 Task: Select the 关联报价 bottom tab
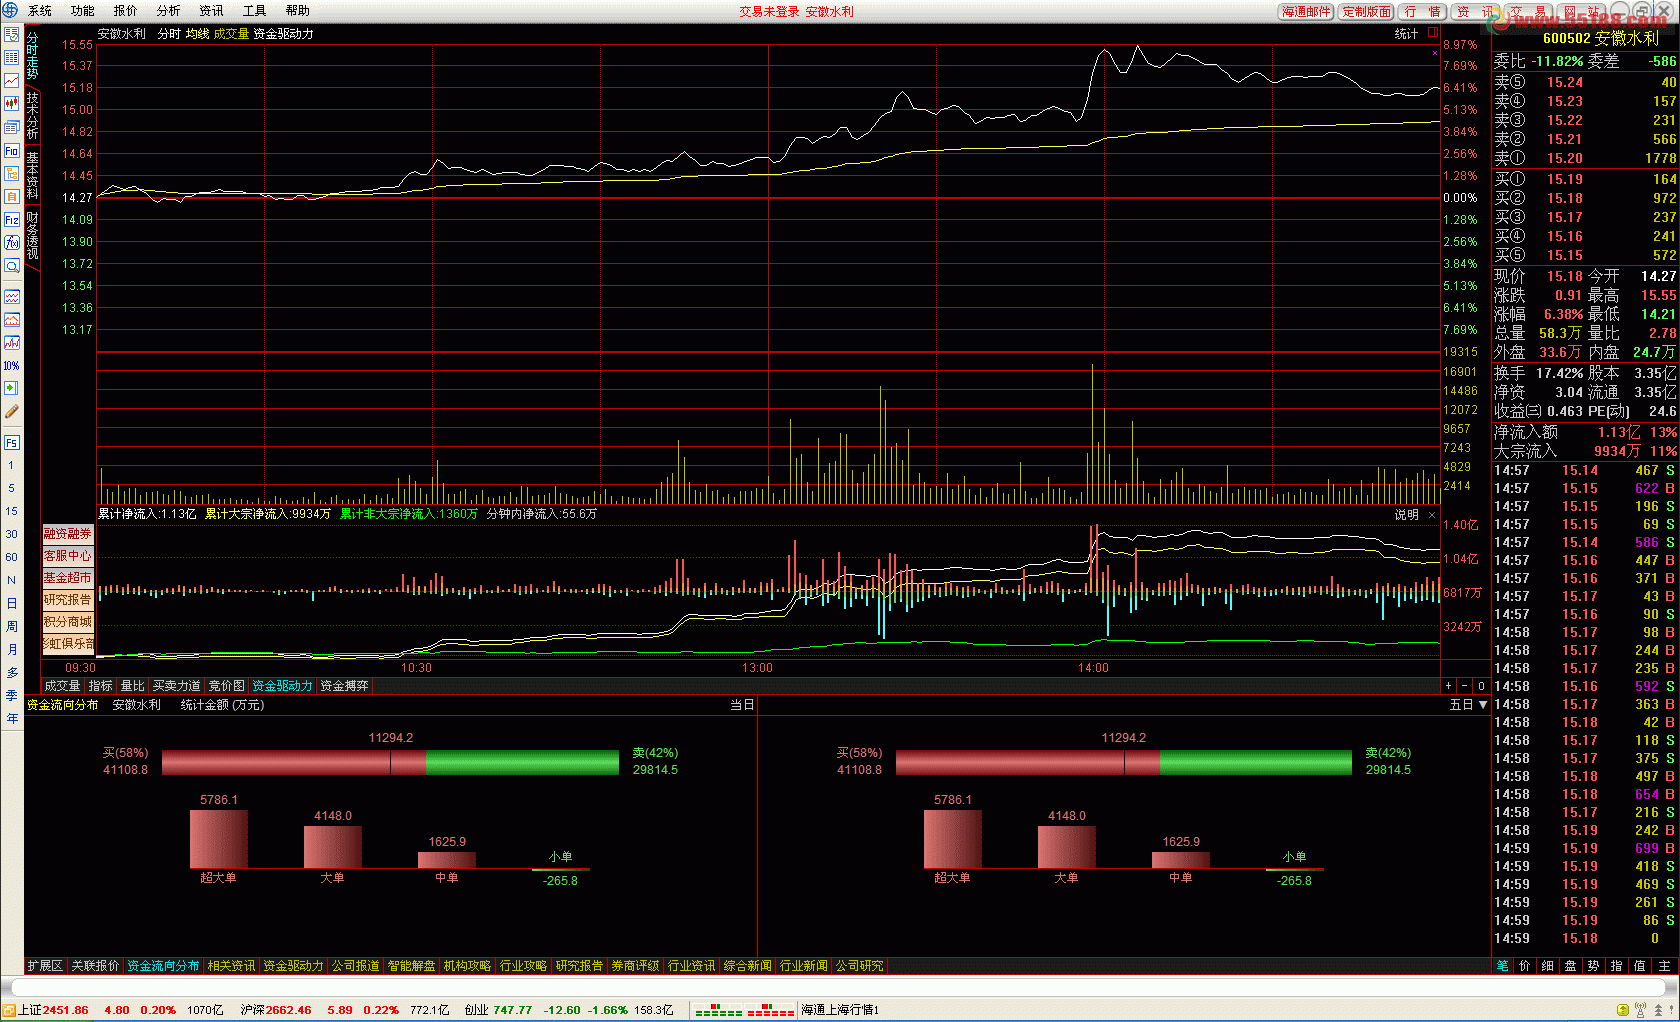pyautogui.click(x=95, y=966)
